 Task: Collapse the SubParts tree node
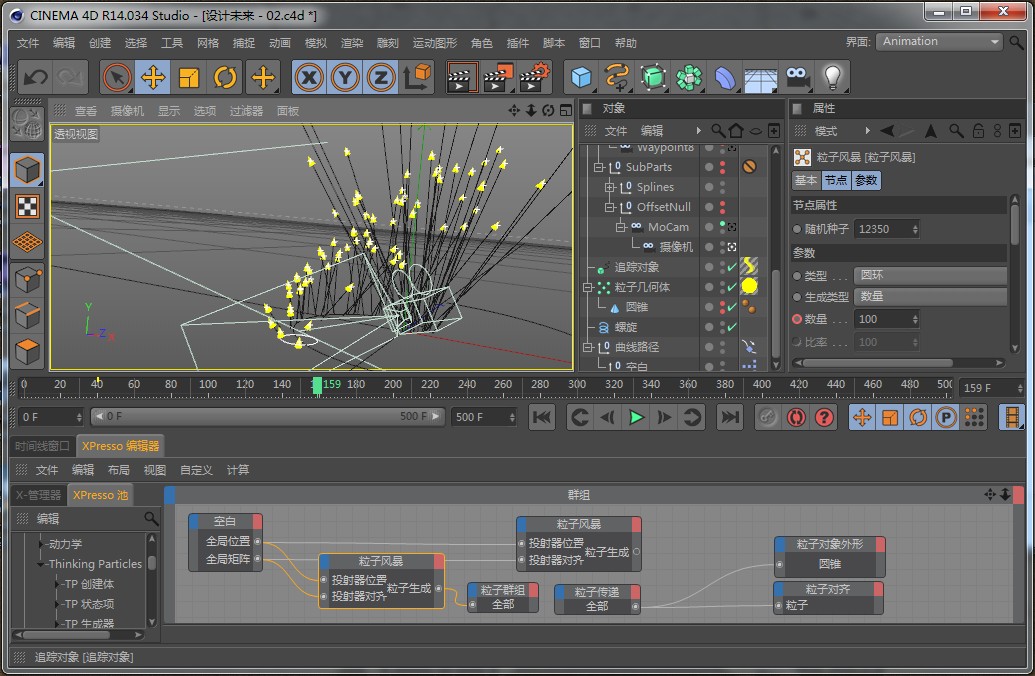coord(599,168)
